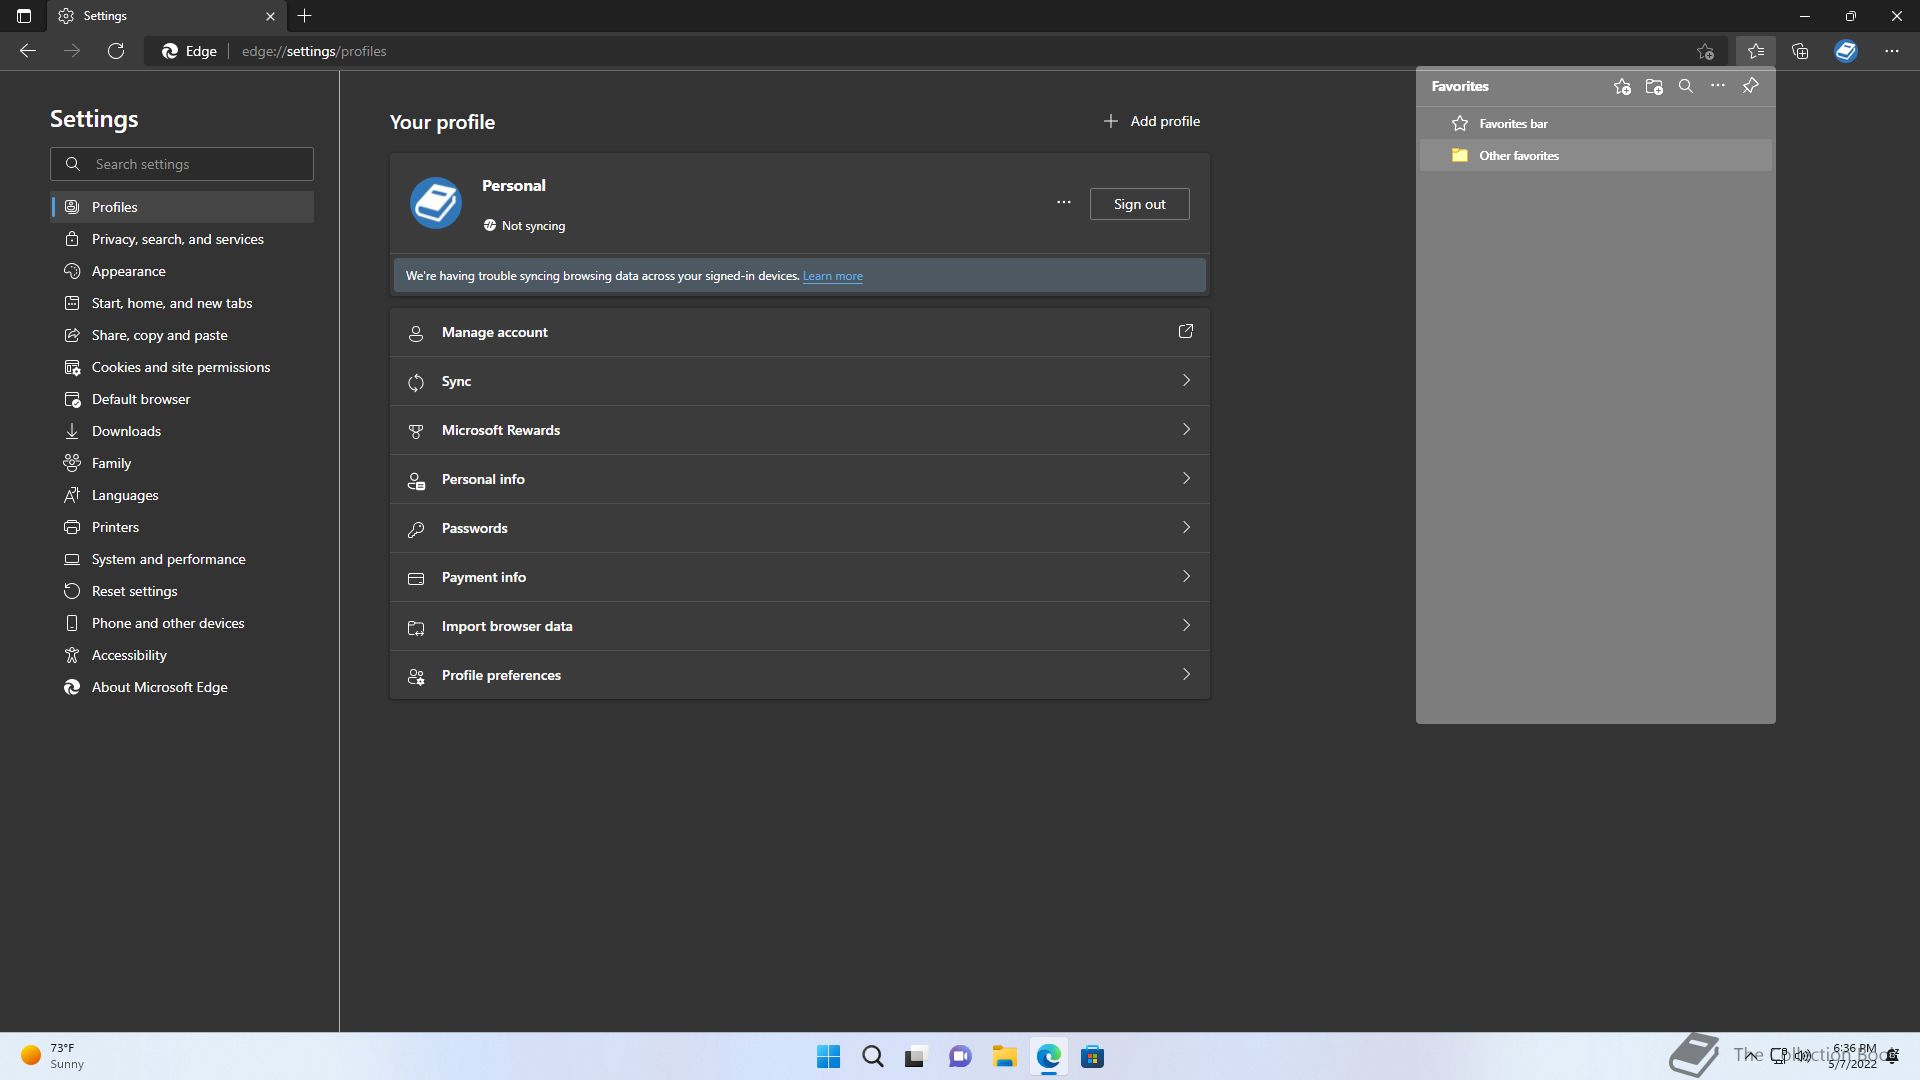The height and width of the screenshot is (1080, 1920).
Task: Follow the Learn more sync link
Action: click(x=832, y=276)
